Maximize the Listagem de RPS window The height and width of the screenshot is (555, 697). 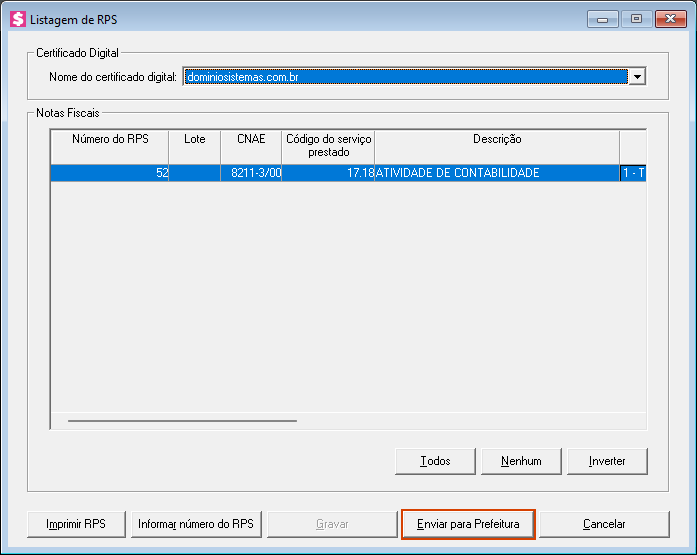(635, 19)
